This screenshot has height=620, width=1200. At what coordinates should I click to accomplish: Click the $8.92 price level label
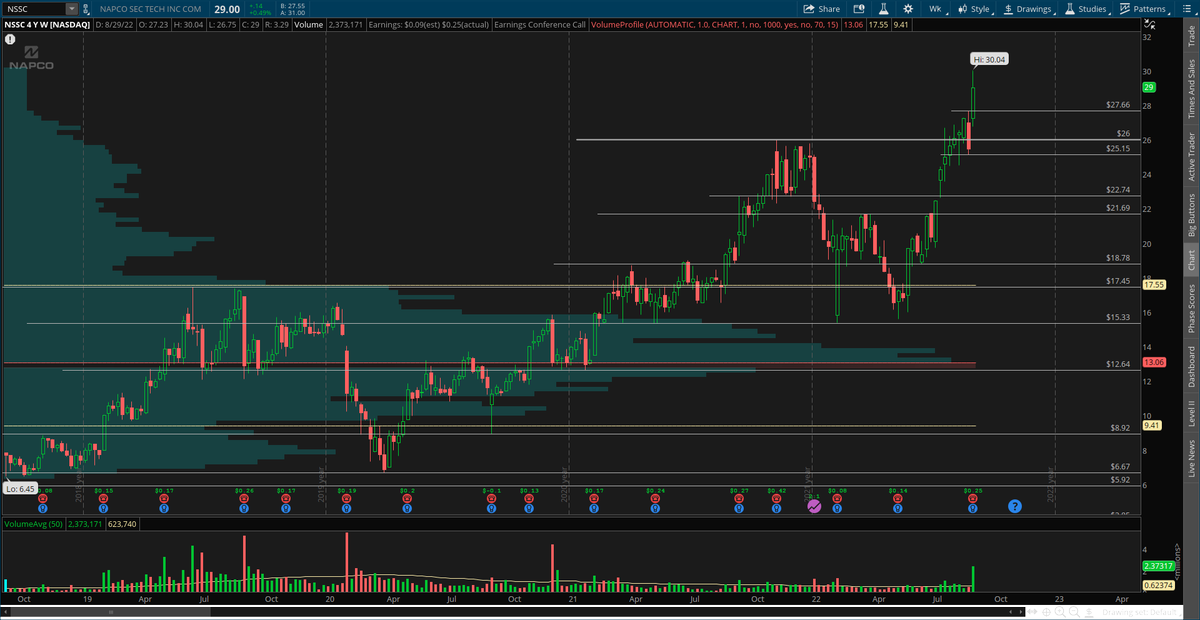pyautogui.click(x=1120, y=428)
